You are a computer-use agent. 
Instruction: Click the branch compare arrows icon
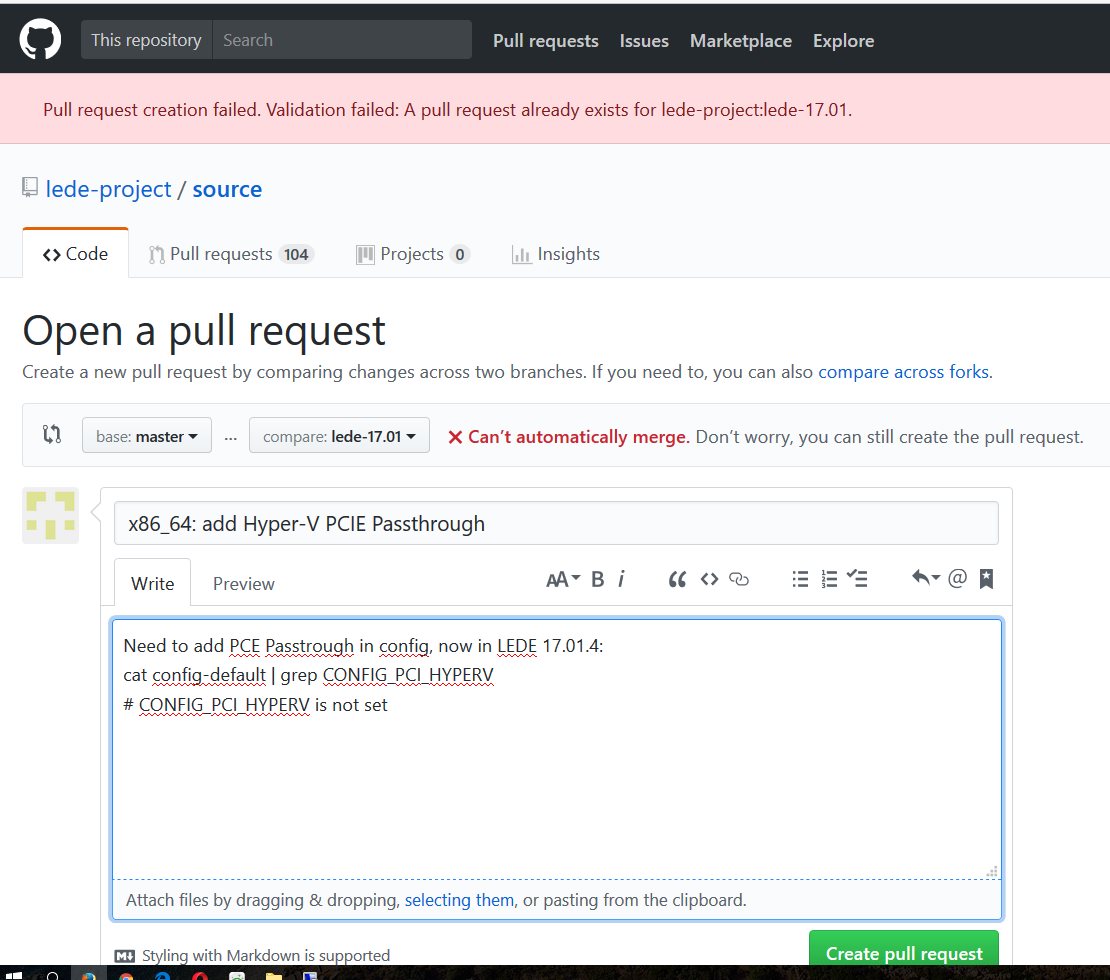[x=52, y=434]
